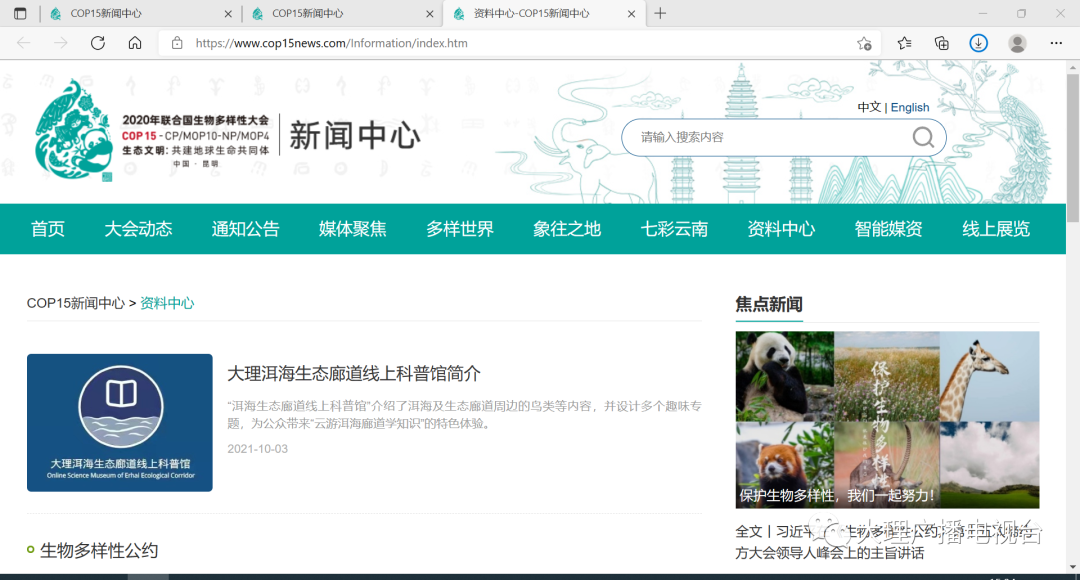
Task: Open the tab actions menu icon
Action: pyautogui.click(x=20, y=14)
